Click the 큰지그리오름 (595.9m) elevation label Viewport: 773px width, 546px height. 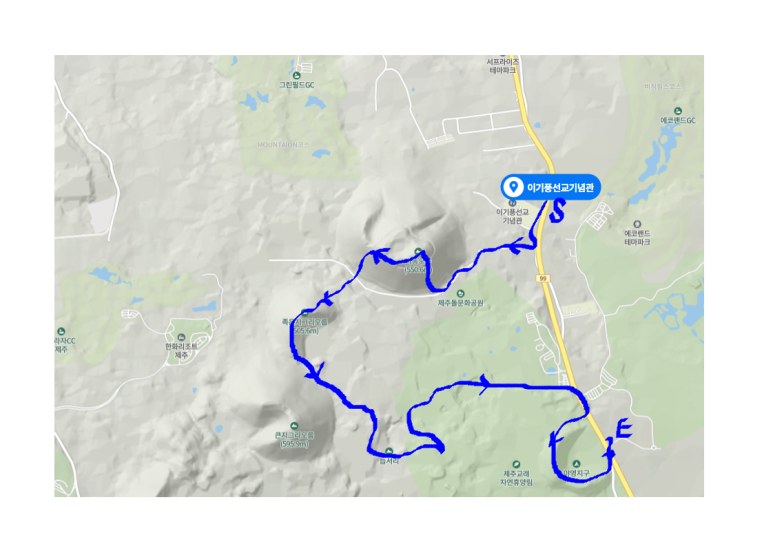coord(294,440)
